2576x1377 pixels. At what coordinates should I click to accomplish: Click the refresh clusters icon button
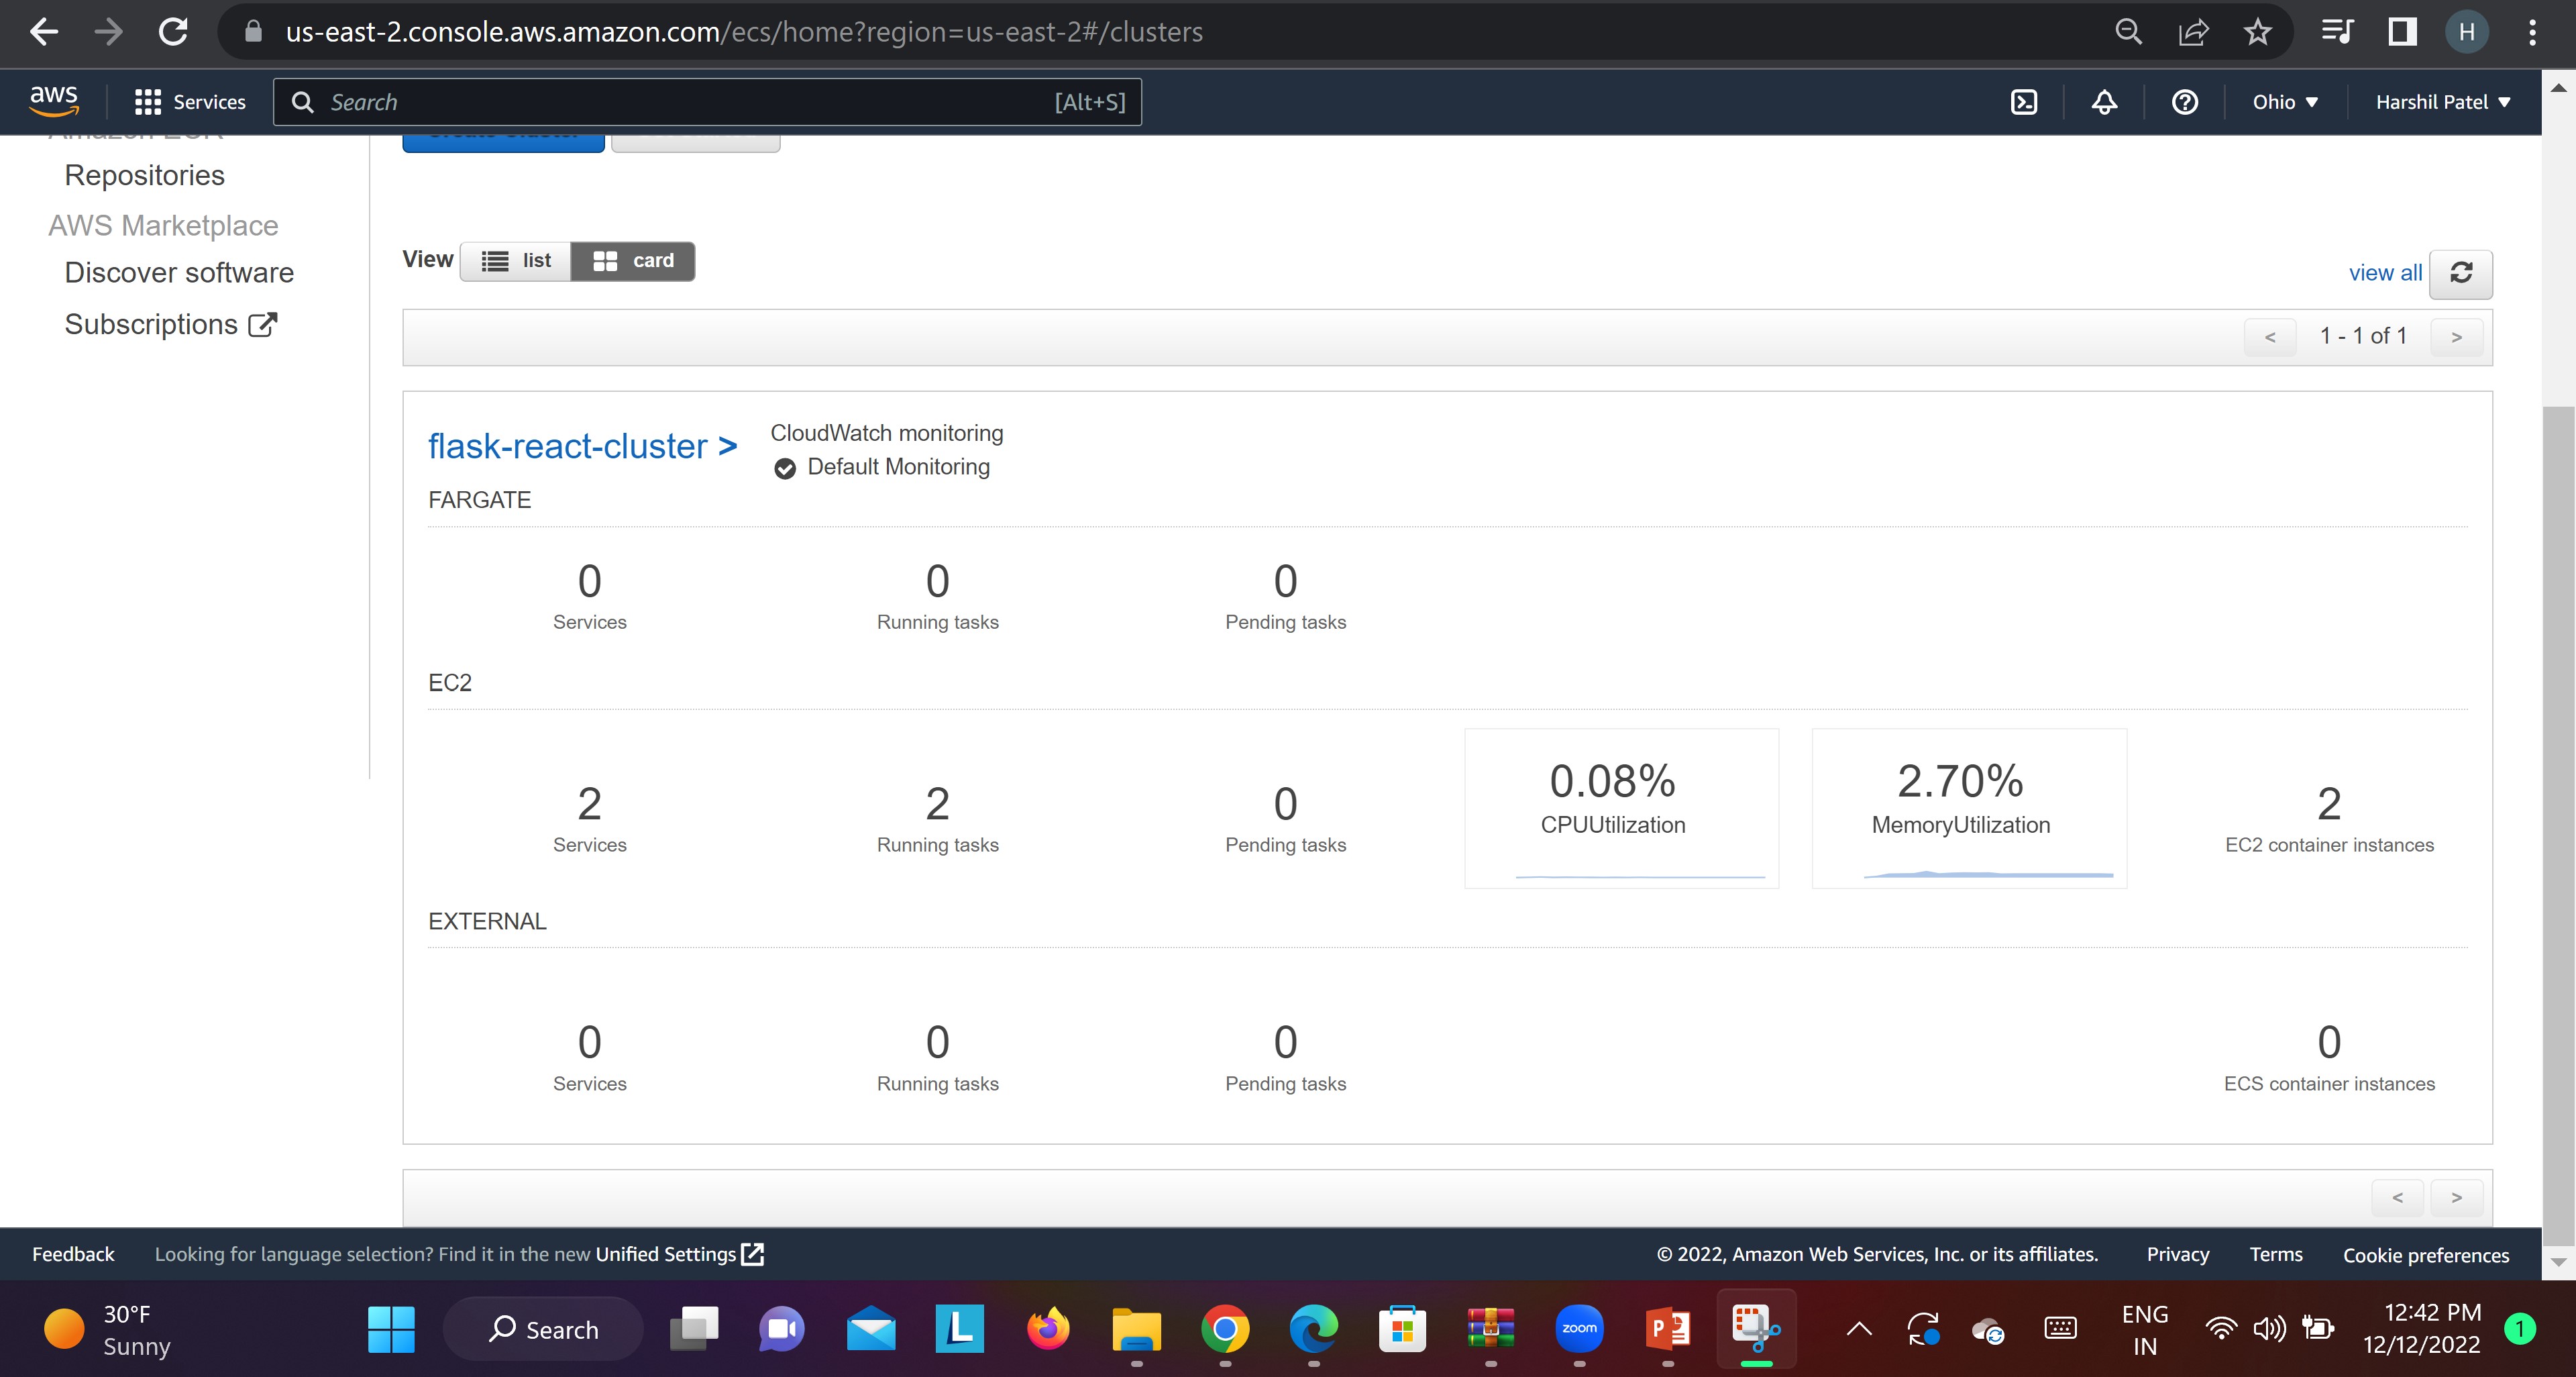point(2460,273)
